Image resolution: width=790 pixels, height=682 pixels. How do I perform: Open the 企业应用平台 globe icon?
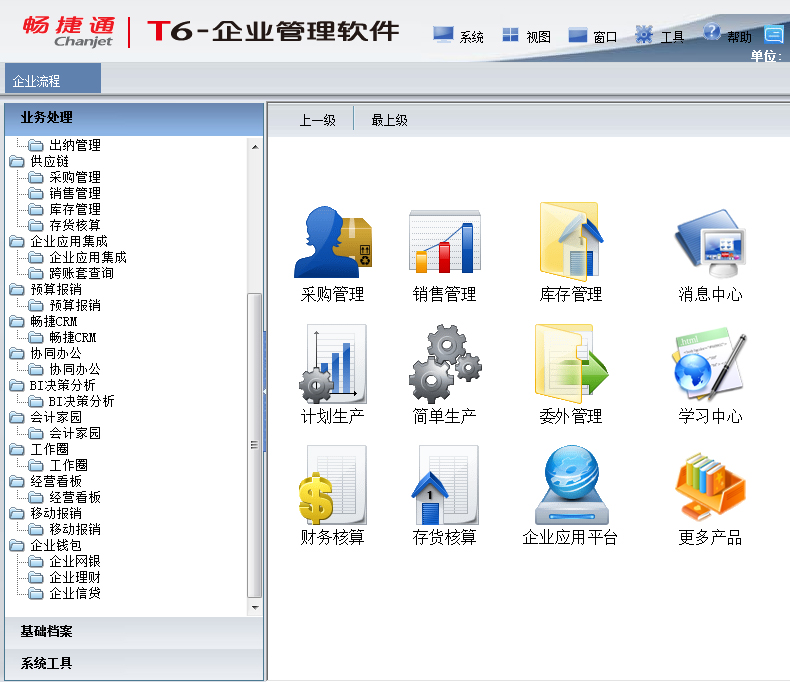click(x=569, y=486)
